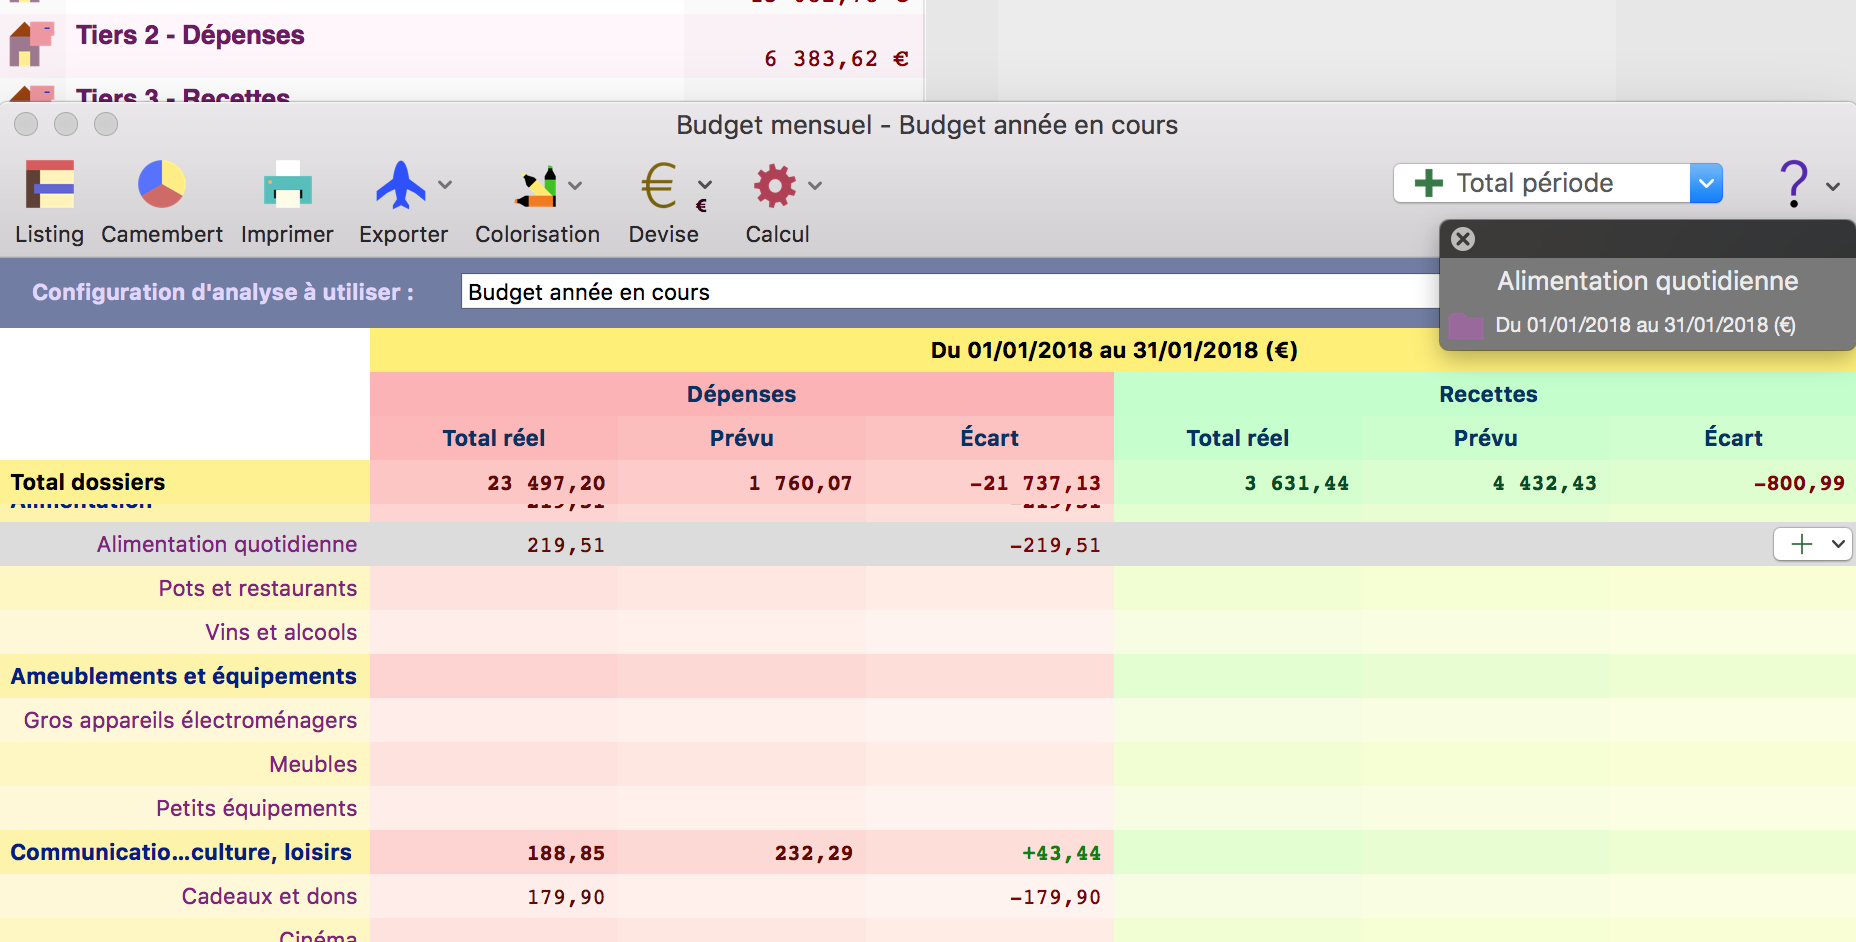
Task: Click 6 383,62 € amount in background window
Action: tap(836, 59)
